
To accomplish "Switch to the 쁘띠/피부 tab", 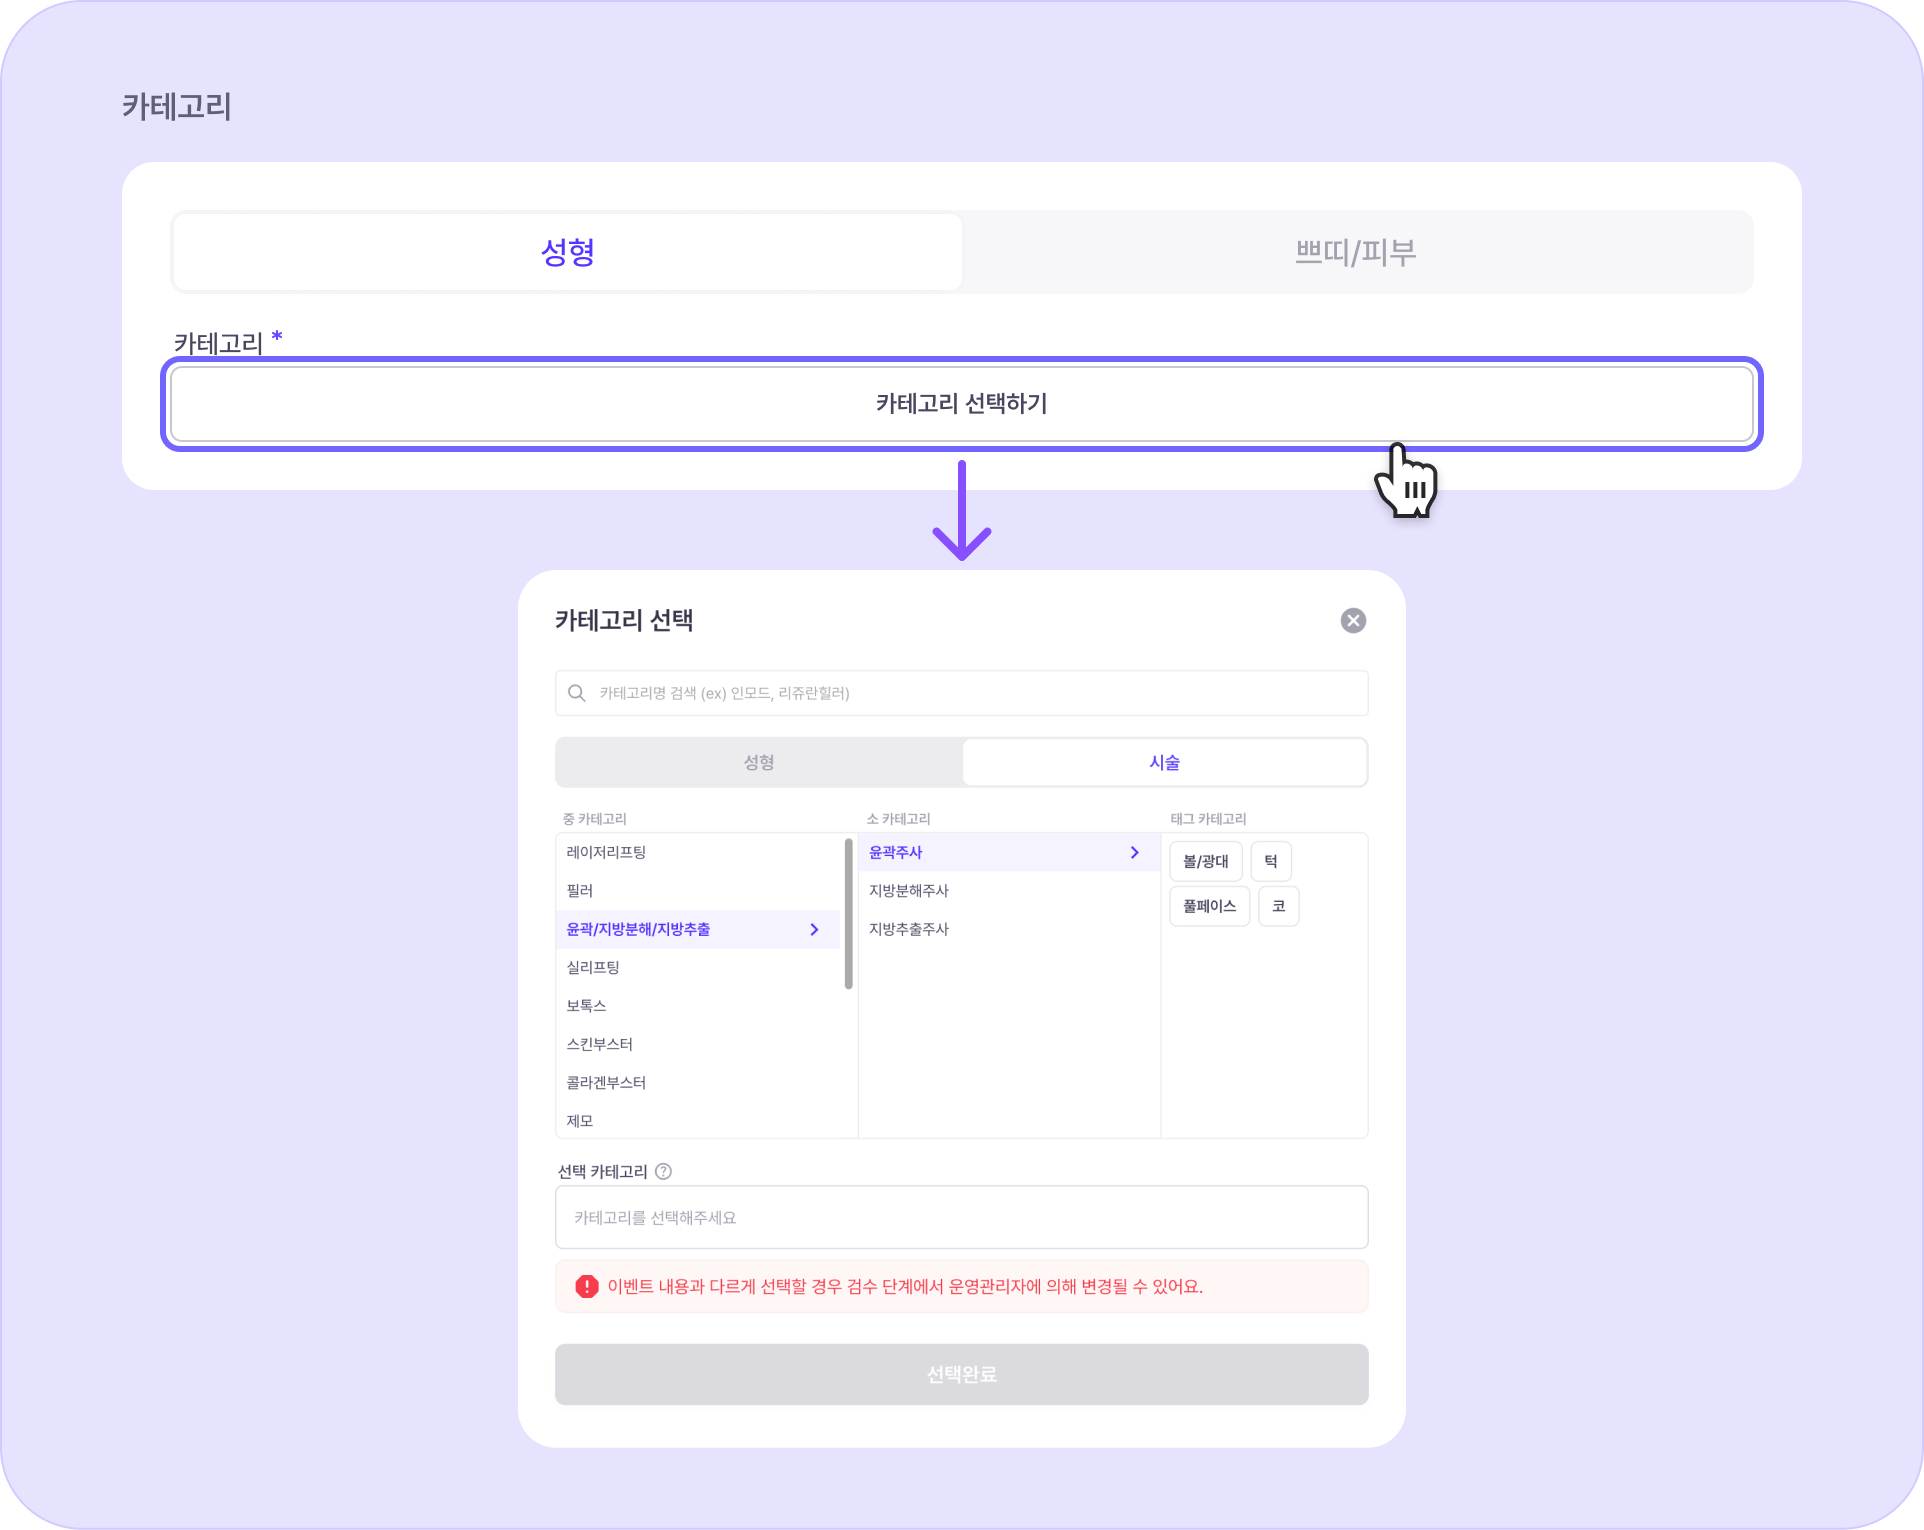I will point(1355,252).
